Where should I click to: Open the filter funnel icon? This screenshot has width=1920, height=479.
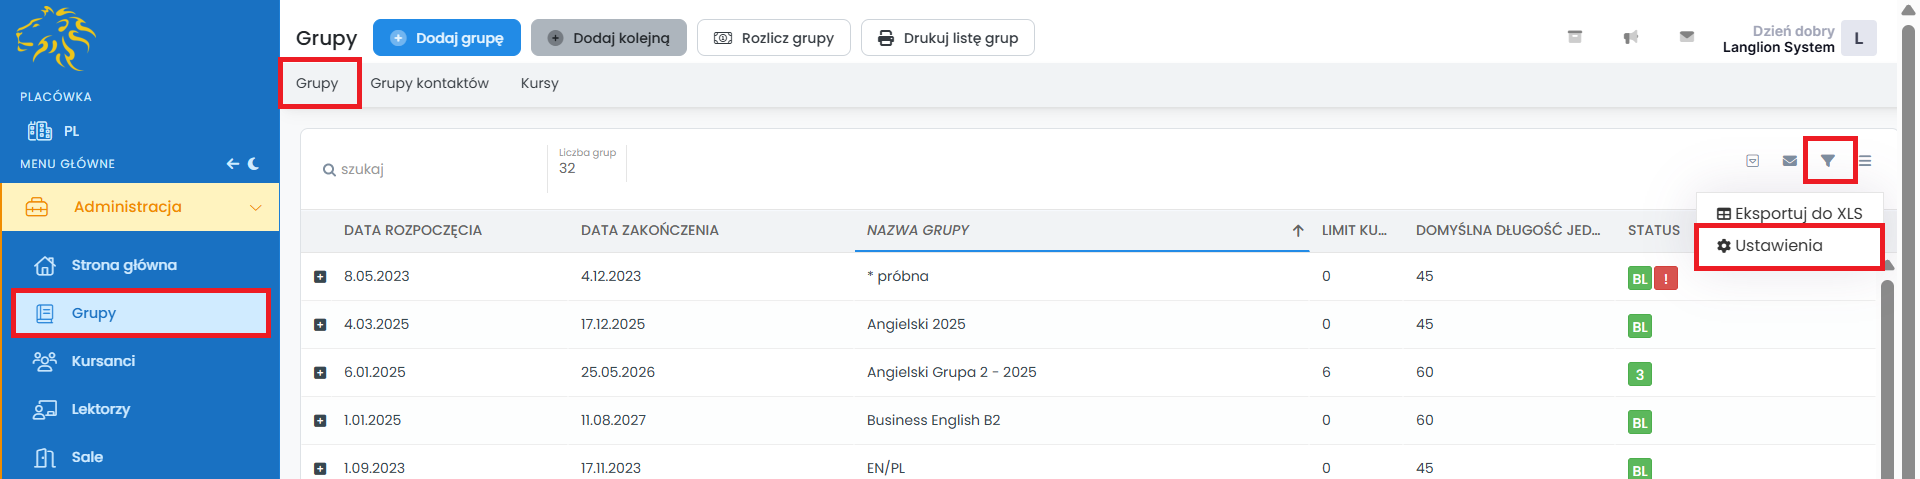point(1828,161)
